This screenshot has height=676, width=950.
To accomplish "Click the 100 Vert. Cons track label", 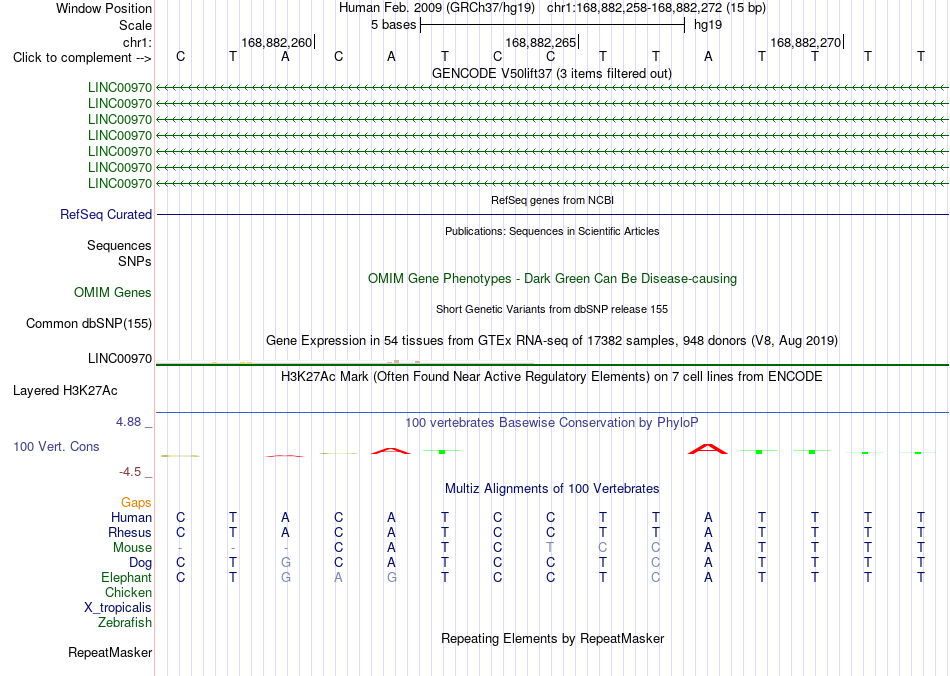I will click(56, 446).
